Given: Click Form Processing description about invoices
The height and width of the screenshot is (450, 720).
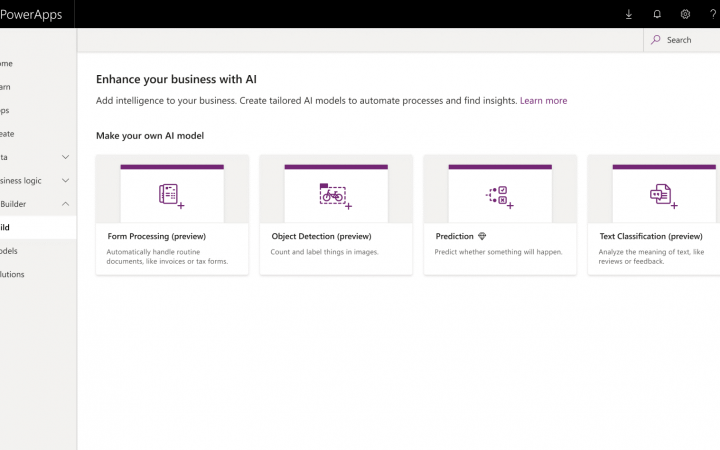Looking at the screenshot, I should tap(167, 256).
